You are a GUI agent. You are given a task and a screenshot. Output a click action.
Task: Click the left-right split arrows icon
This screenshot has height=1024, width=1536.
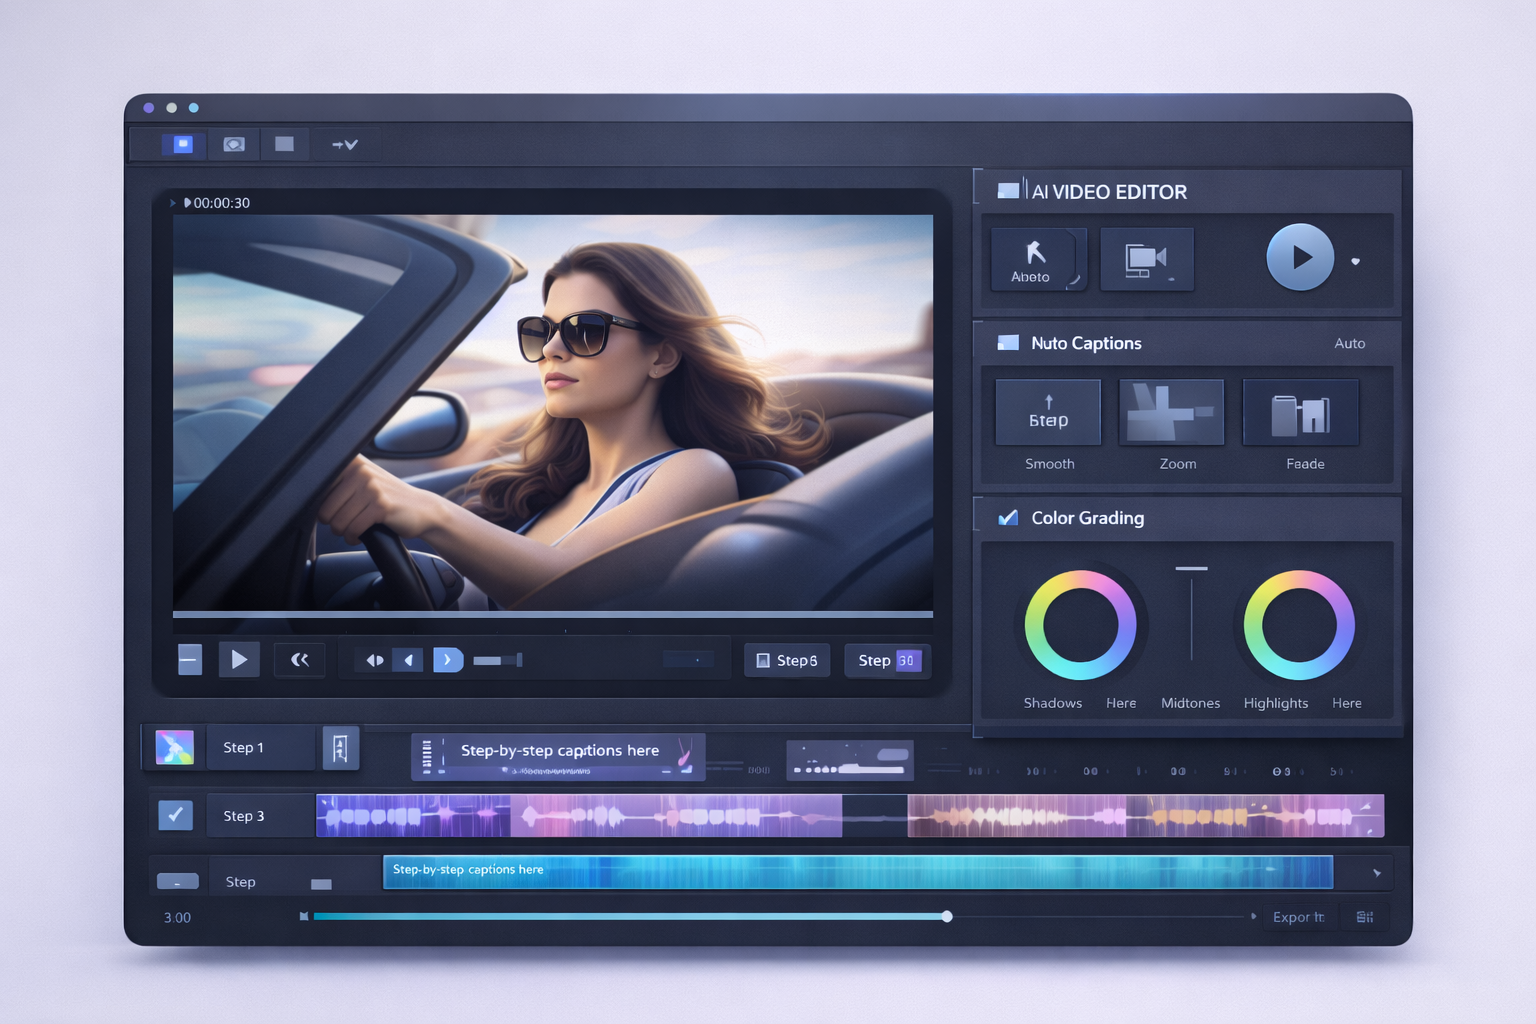375,660
